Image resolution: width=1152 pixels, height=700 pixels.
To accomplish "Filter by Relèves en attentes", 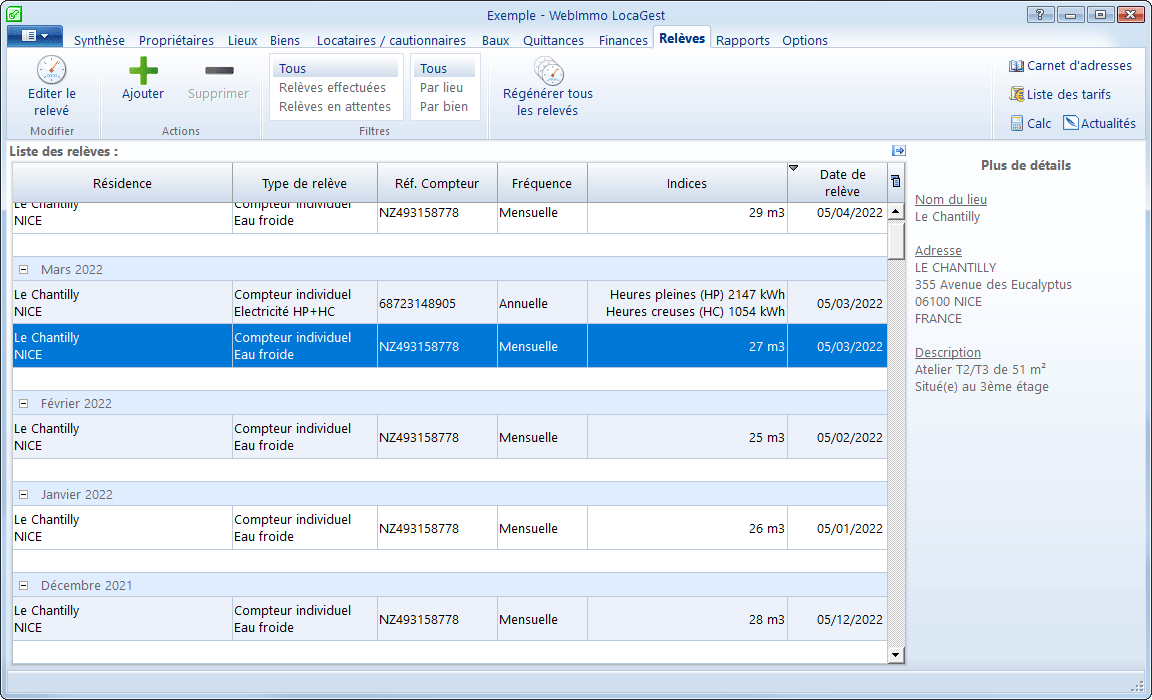I will (x=334, y=107).
